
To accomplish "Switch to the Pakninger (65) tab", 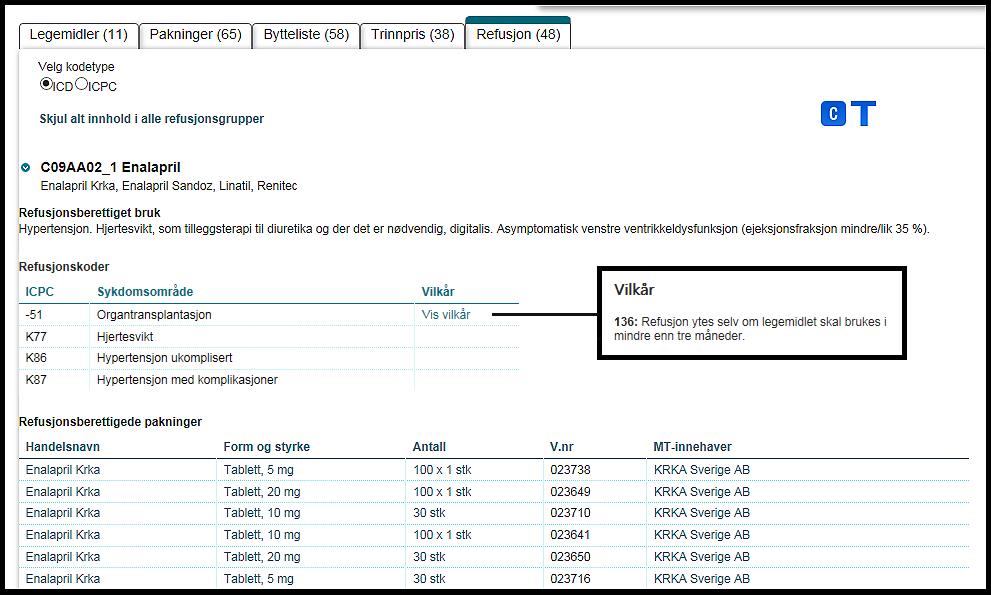I will (x=195, y=35).
